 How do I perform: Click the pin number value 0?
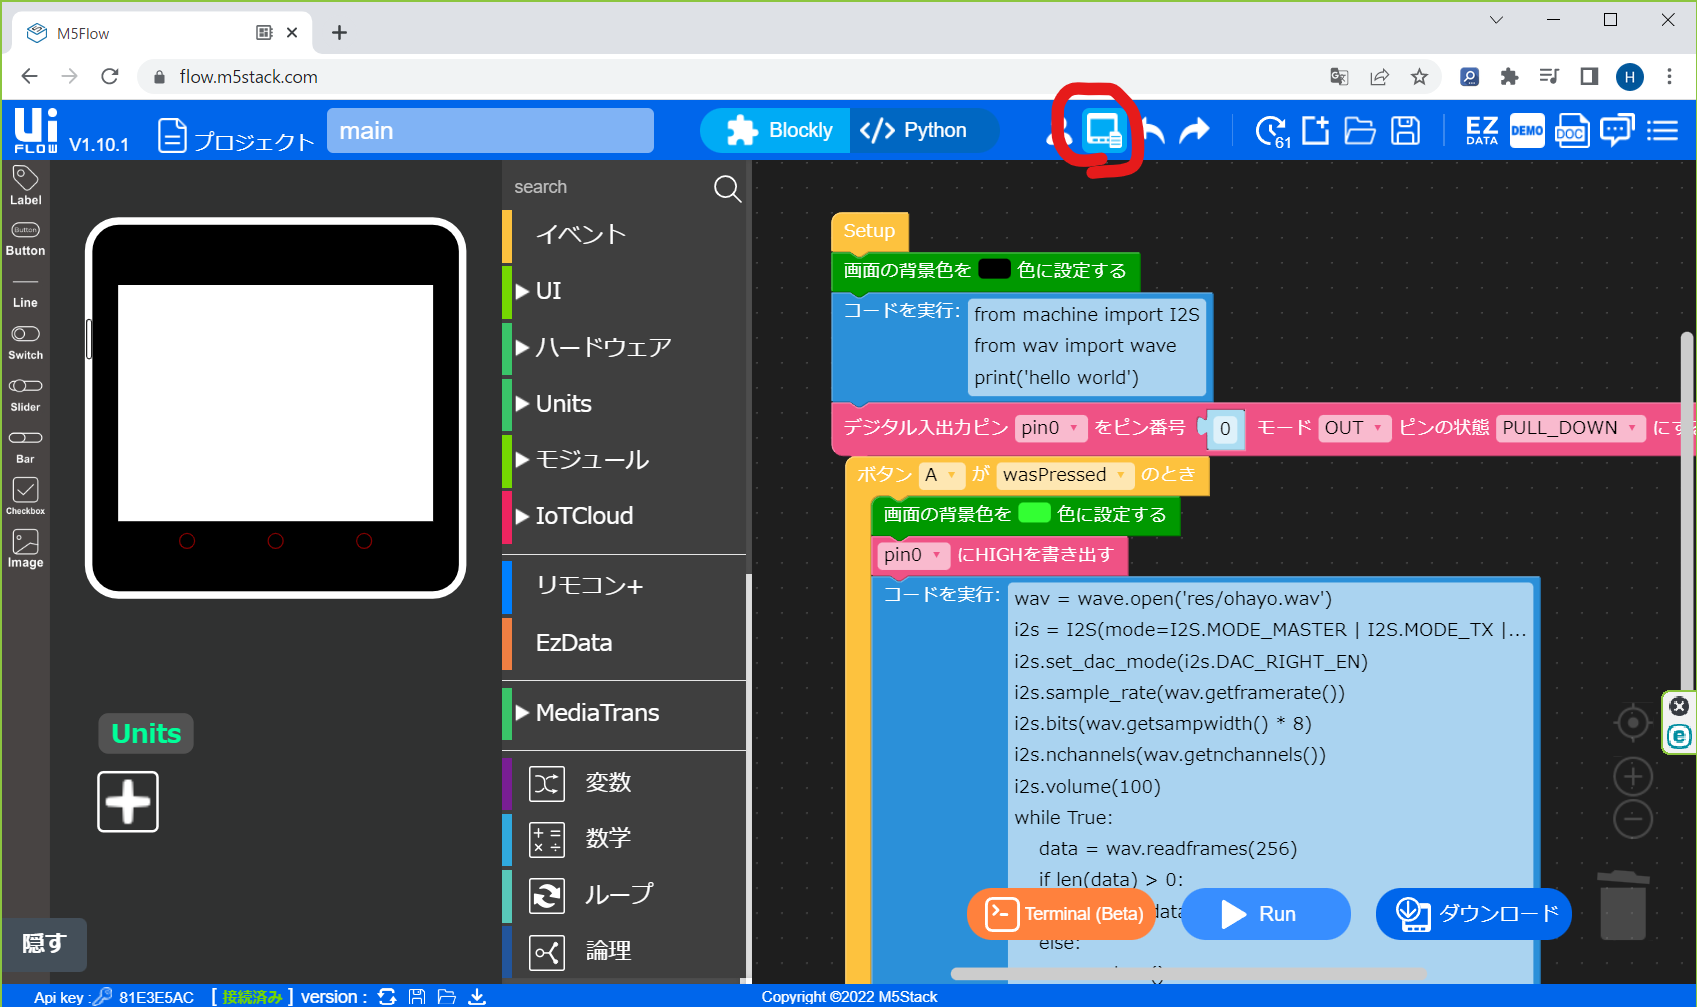pyautogui.click(x=1225, y=429)
